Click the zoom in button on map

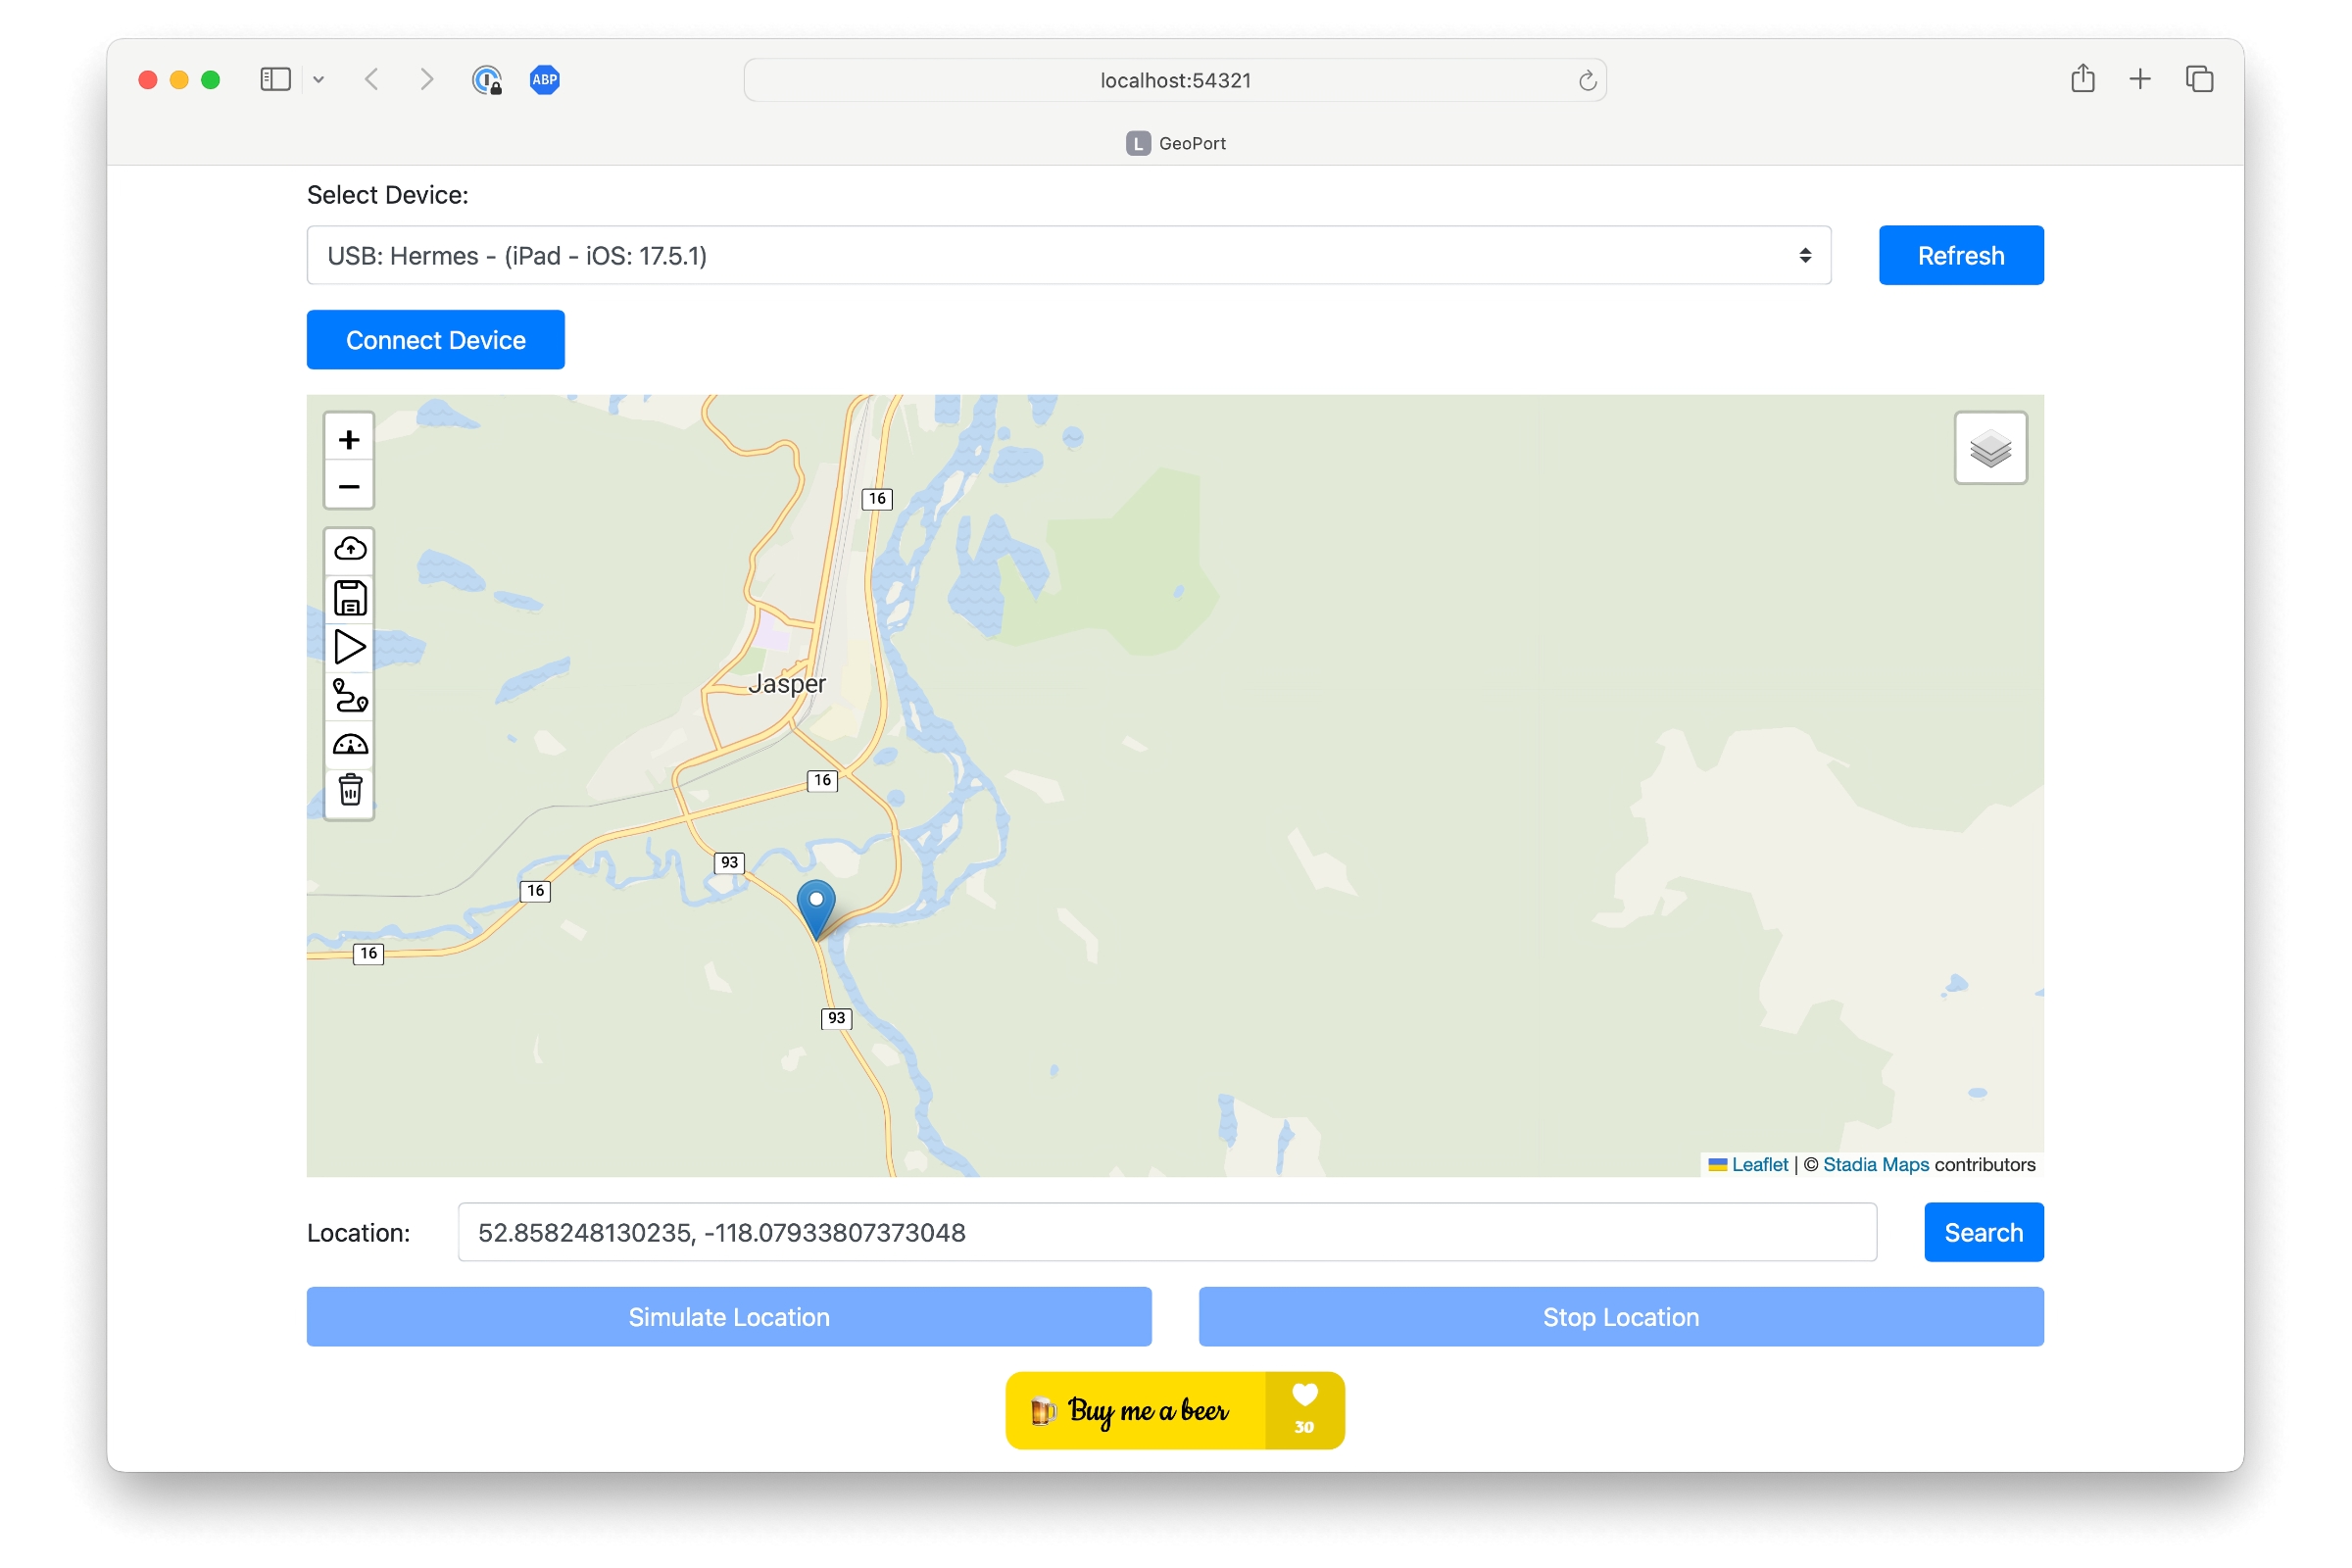[x=348, y=439]
